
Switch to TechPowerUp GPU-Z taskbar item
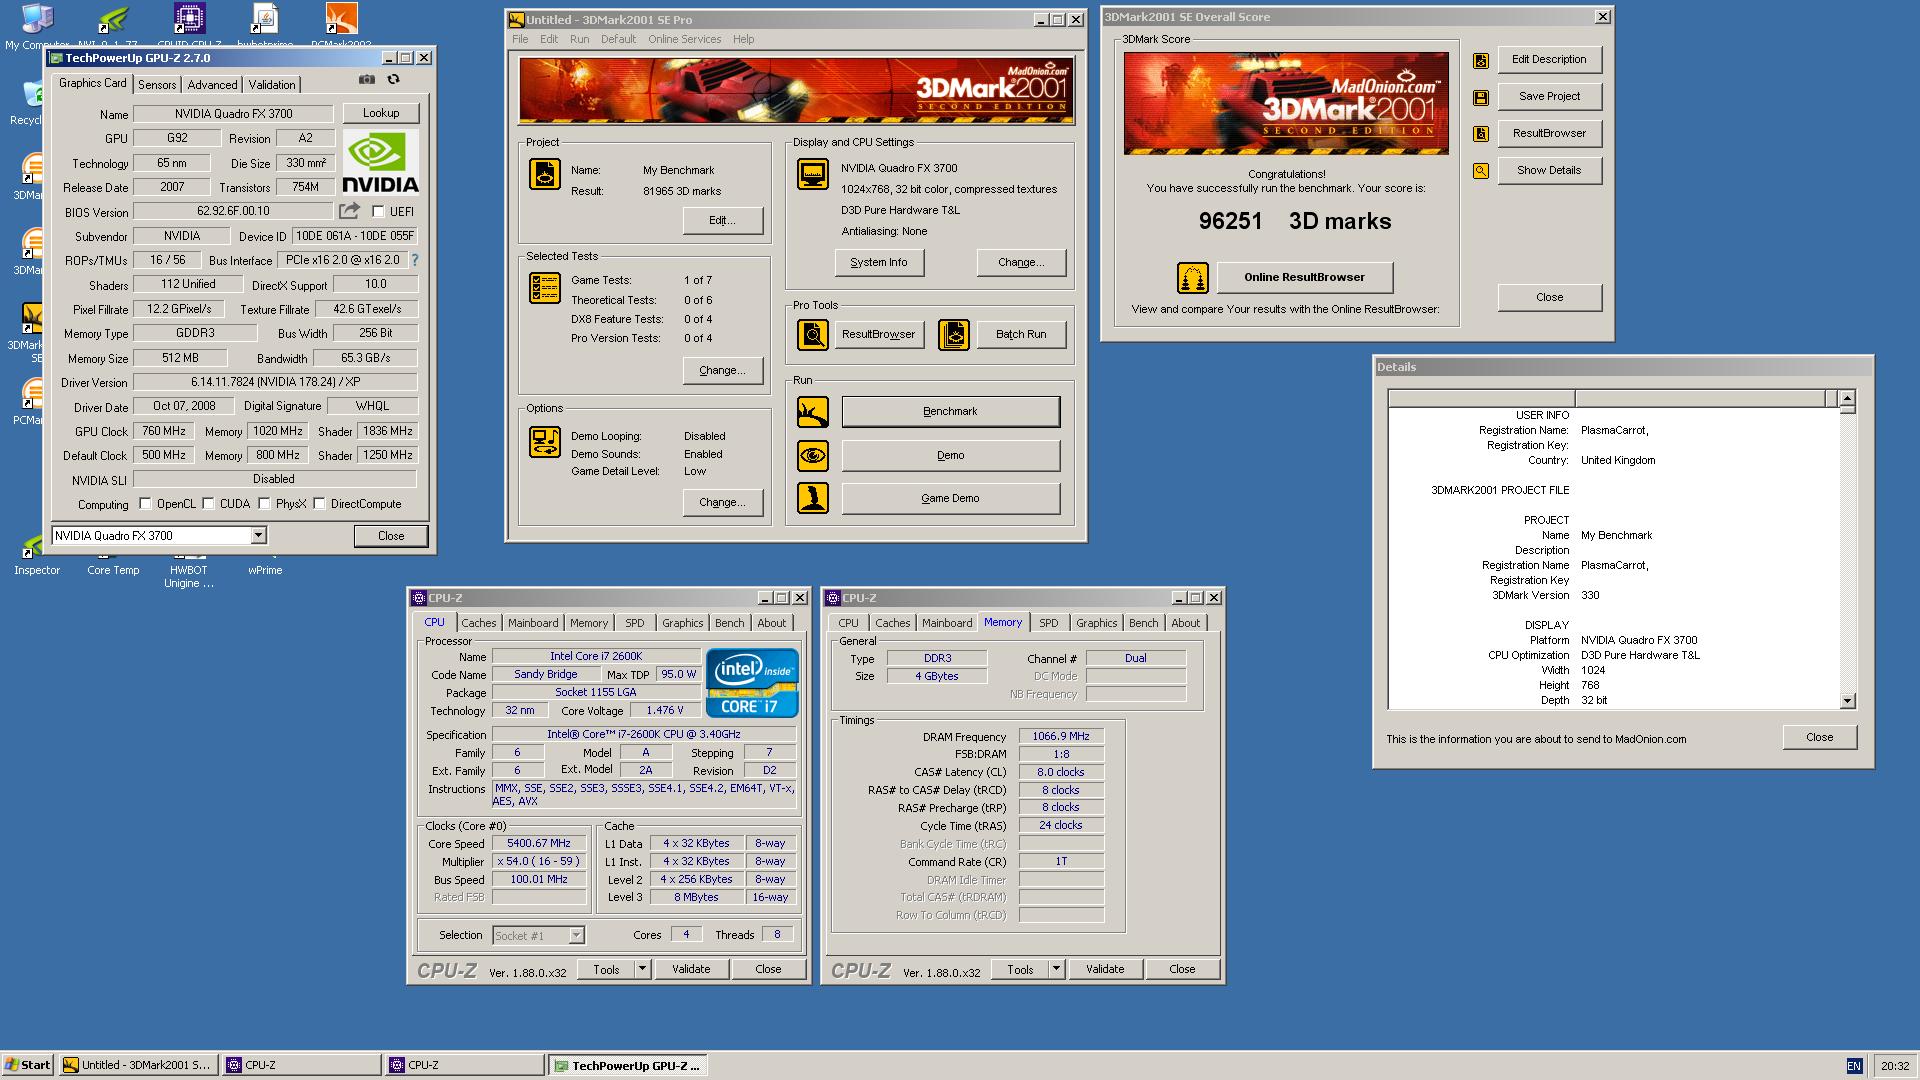click(x=627, y=1066)
